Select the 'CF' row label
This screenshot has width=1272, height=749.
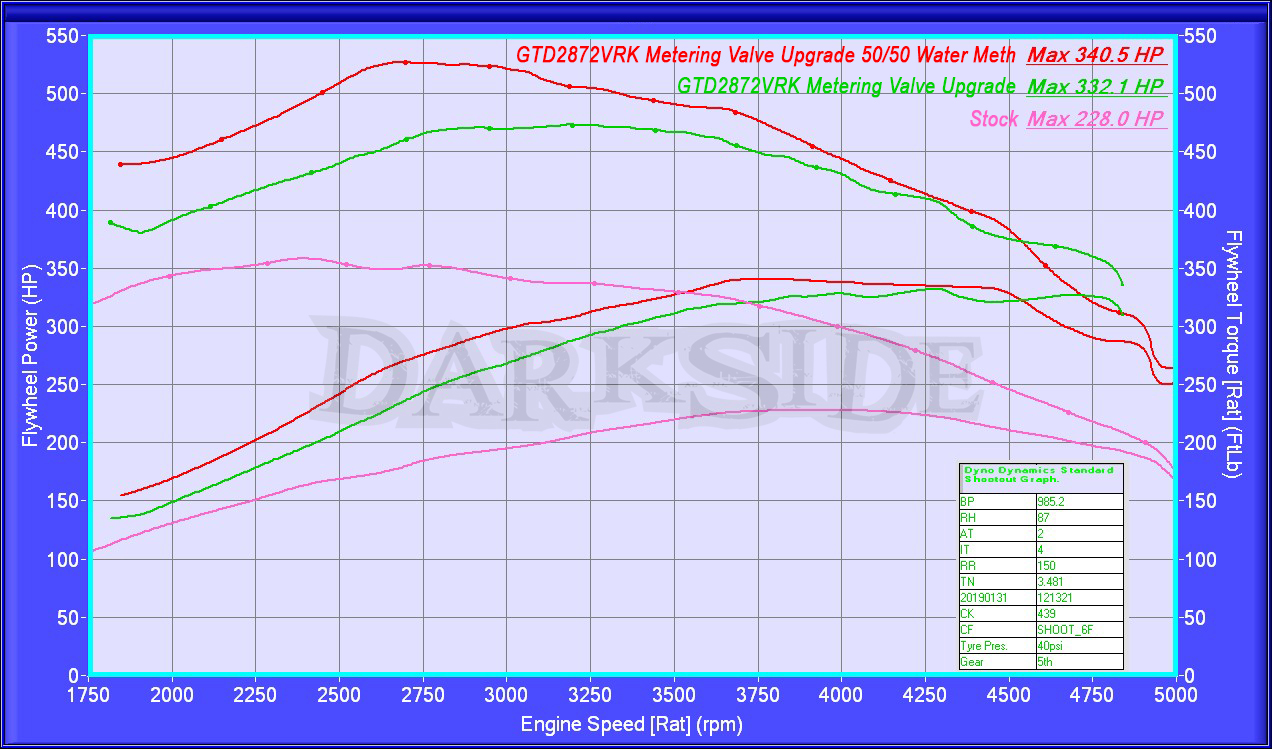tap(967, 630)
